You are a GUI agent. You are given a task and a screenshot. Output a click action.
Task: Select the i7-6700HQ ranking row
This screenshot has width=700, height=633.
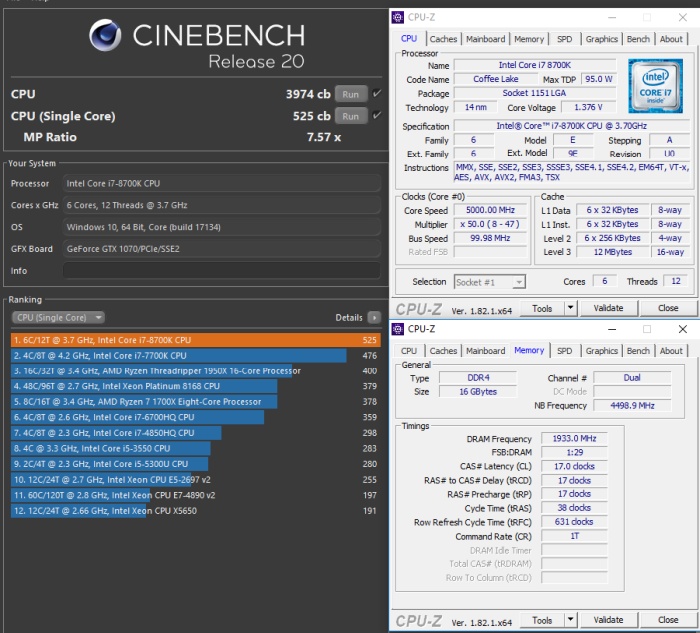coord(196,417)
